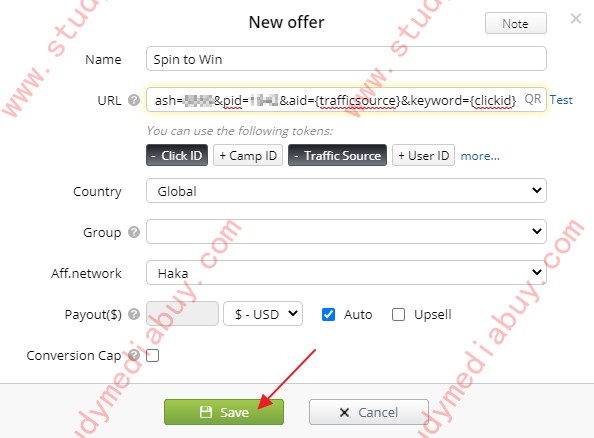The width and height of the screenshot is (594, 438).
Task: Open the QR code for the URL
Action: click(533, 99)
